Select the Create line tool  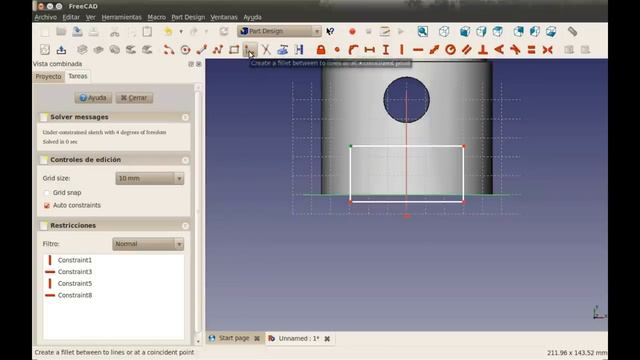click(202, 50)
